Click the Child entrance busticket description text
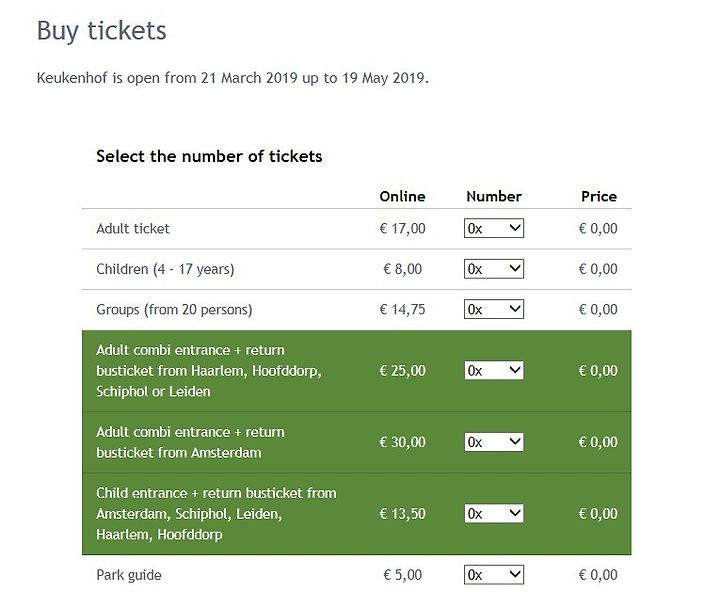 [216, 513]
